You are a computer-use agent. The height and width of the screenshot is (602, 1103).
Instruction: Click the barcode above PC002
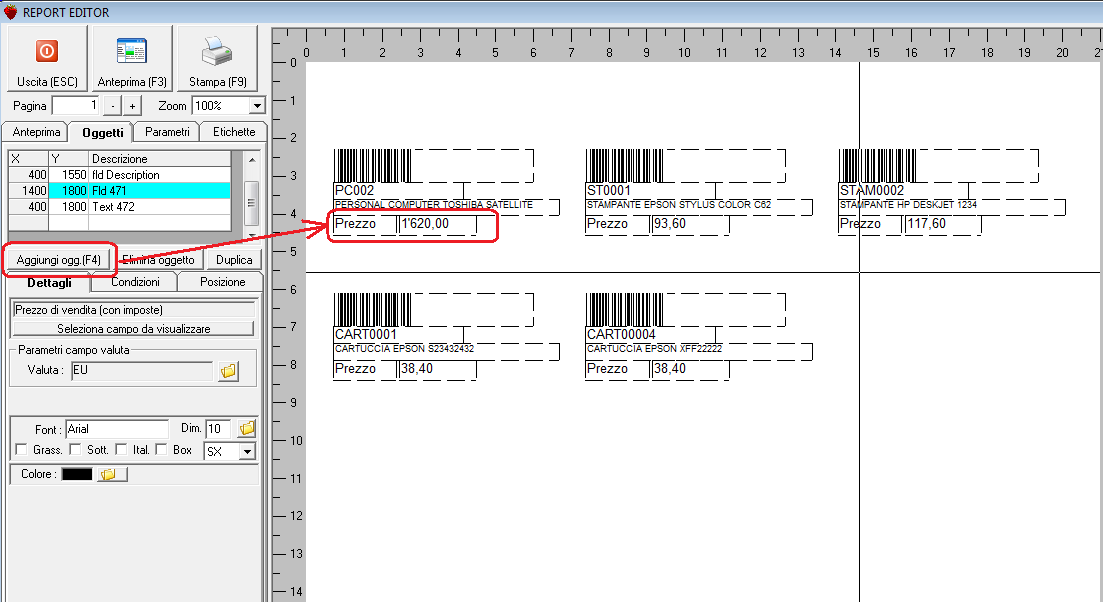[x=373, y=166]
